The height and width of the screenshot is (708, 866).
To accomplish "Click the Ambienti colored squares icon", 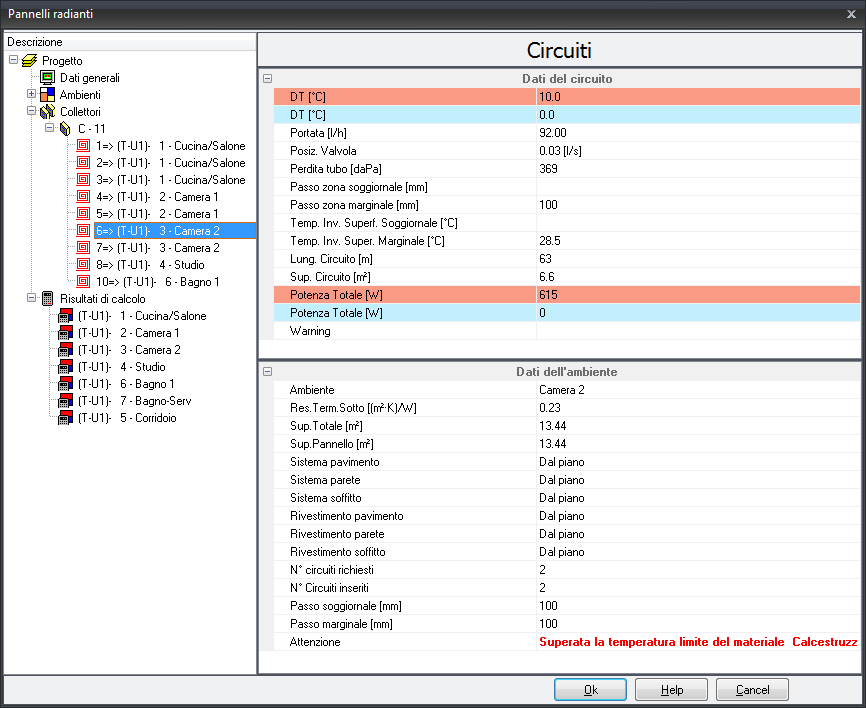I will point(47,95).
